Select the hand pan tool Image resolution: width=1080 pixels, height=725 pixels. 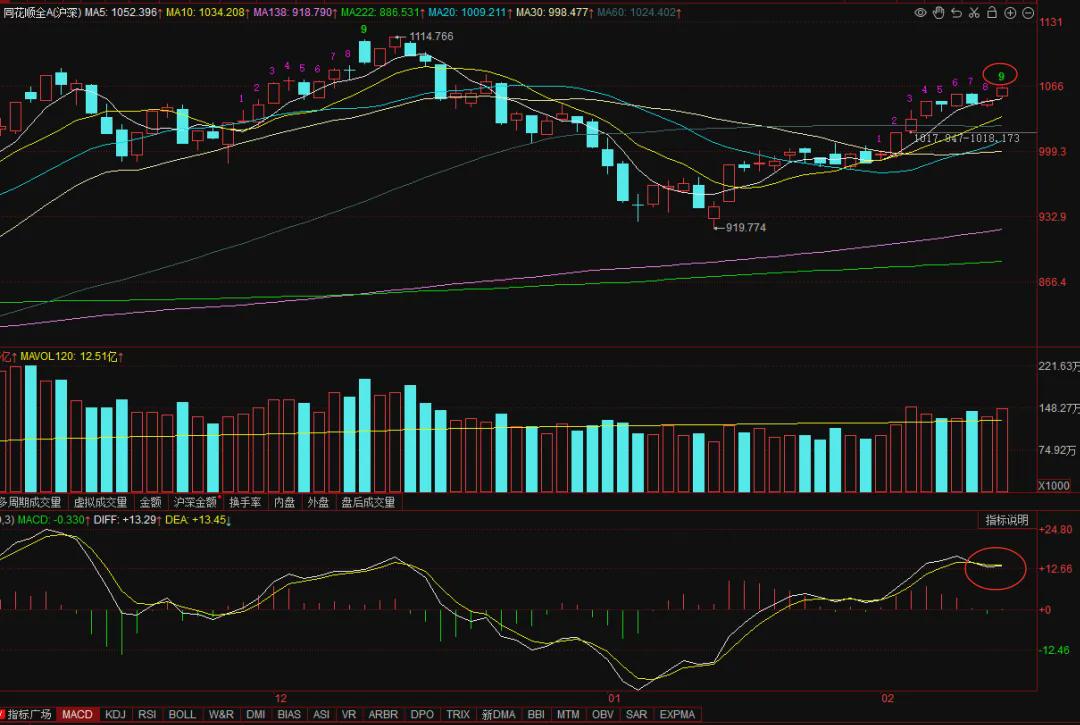pyautogui.click(x=938, y=13)
